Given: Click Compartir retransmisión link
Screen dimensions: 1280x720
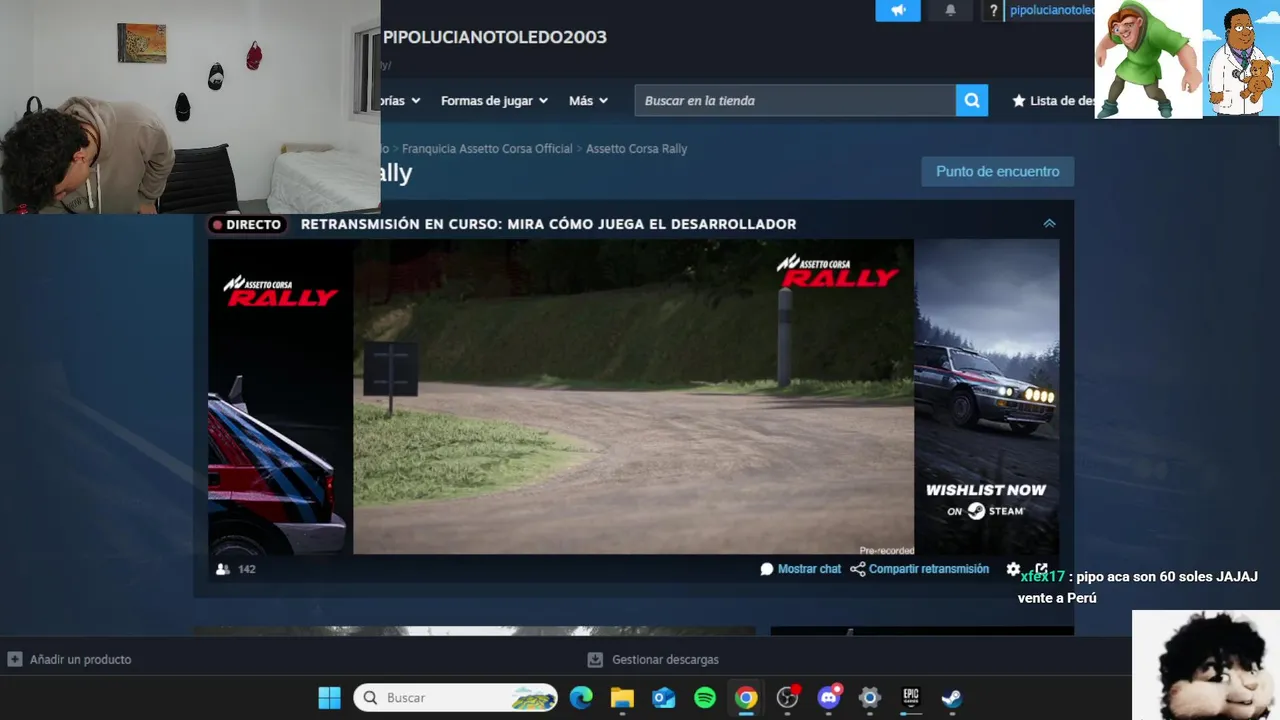Looking at the screenshot, I should click(x=929, y=569).
